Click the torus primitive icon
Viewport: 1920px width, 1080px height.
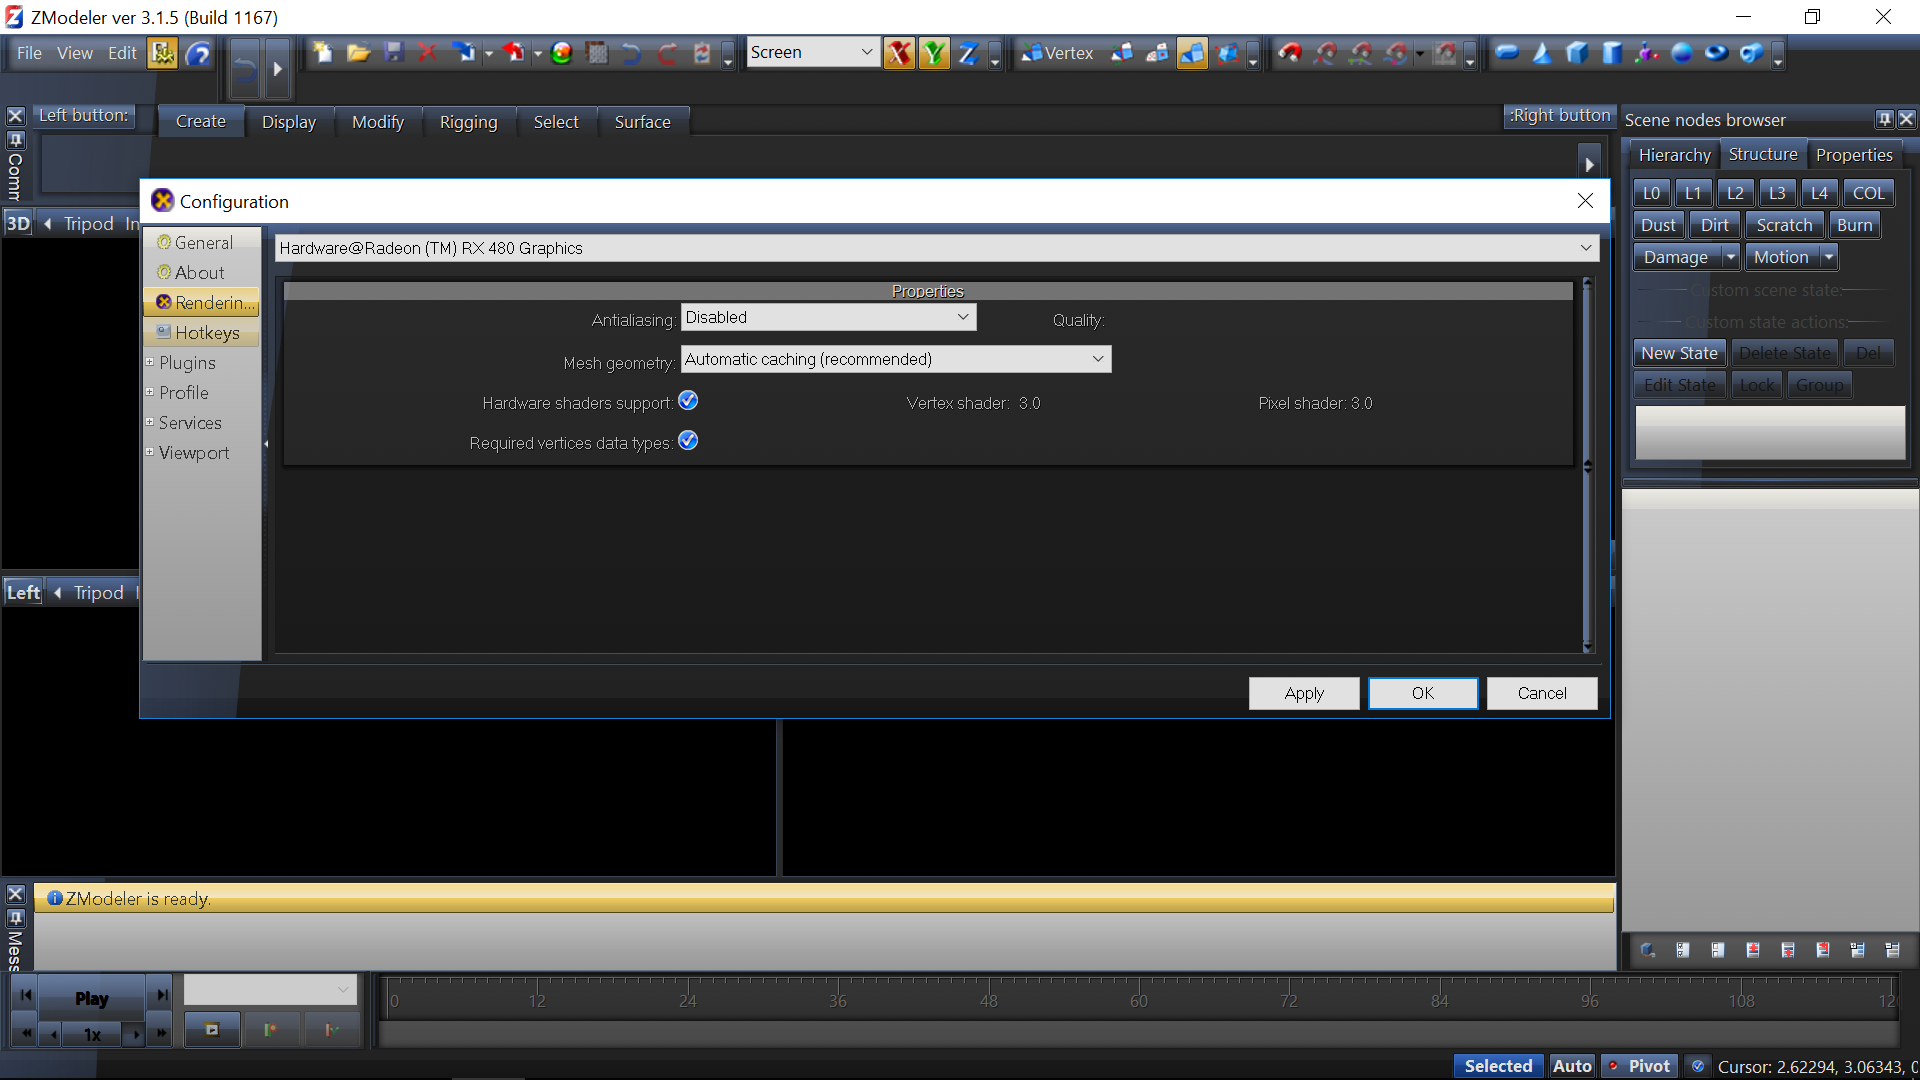(1716, 53)
